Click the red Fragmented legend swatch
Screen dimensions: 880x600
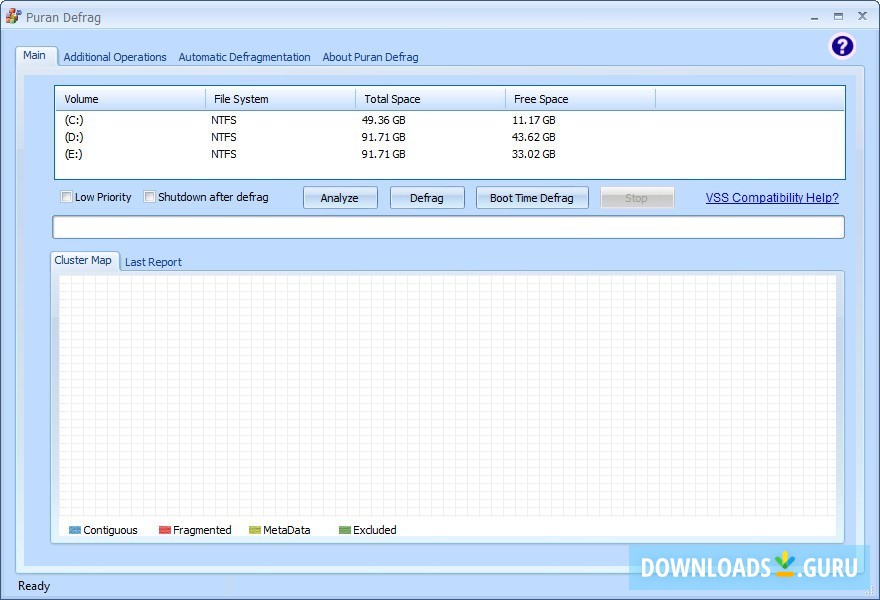click(165, 530)
